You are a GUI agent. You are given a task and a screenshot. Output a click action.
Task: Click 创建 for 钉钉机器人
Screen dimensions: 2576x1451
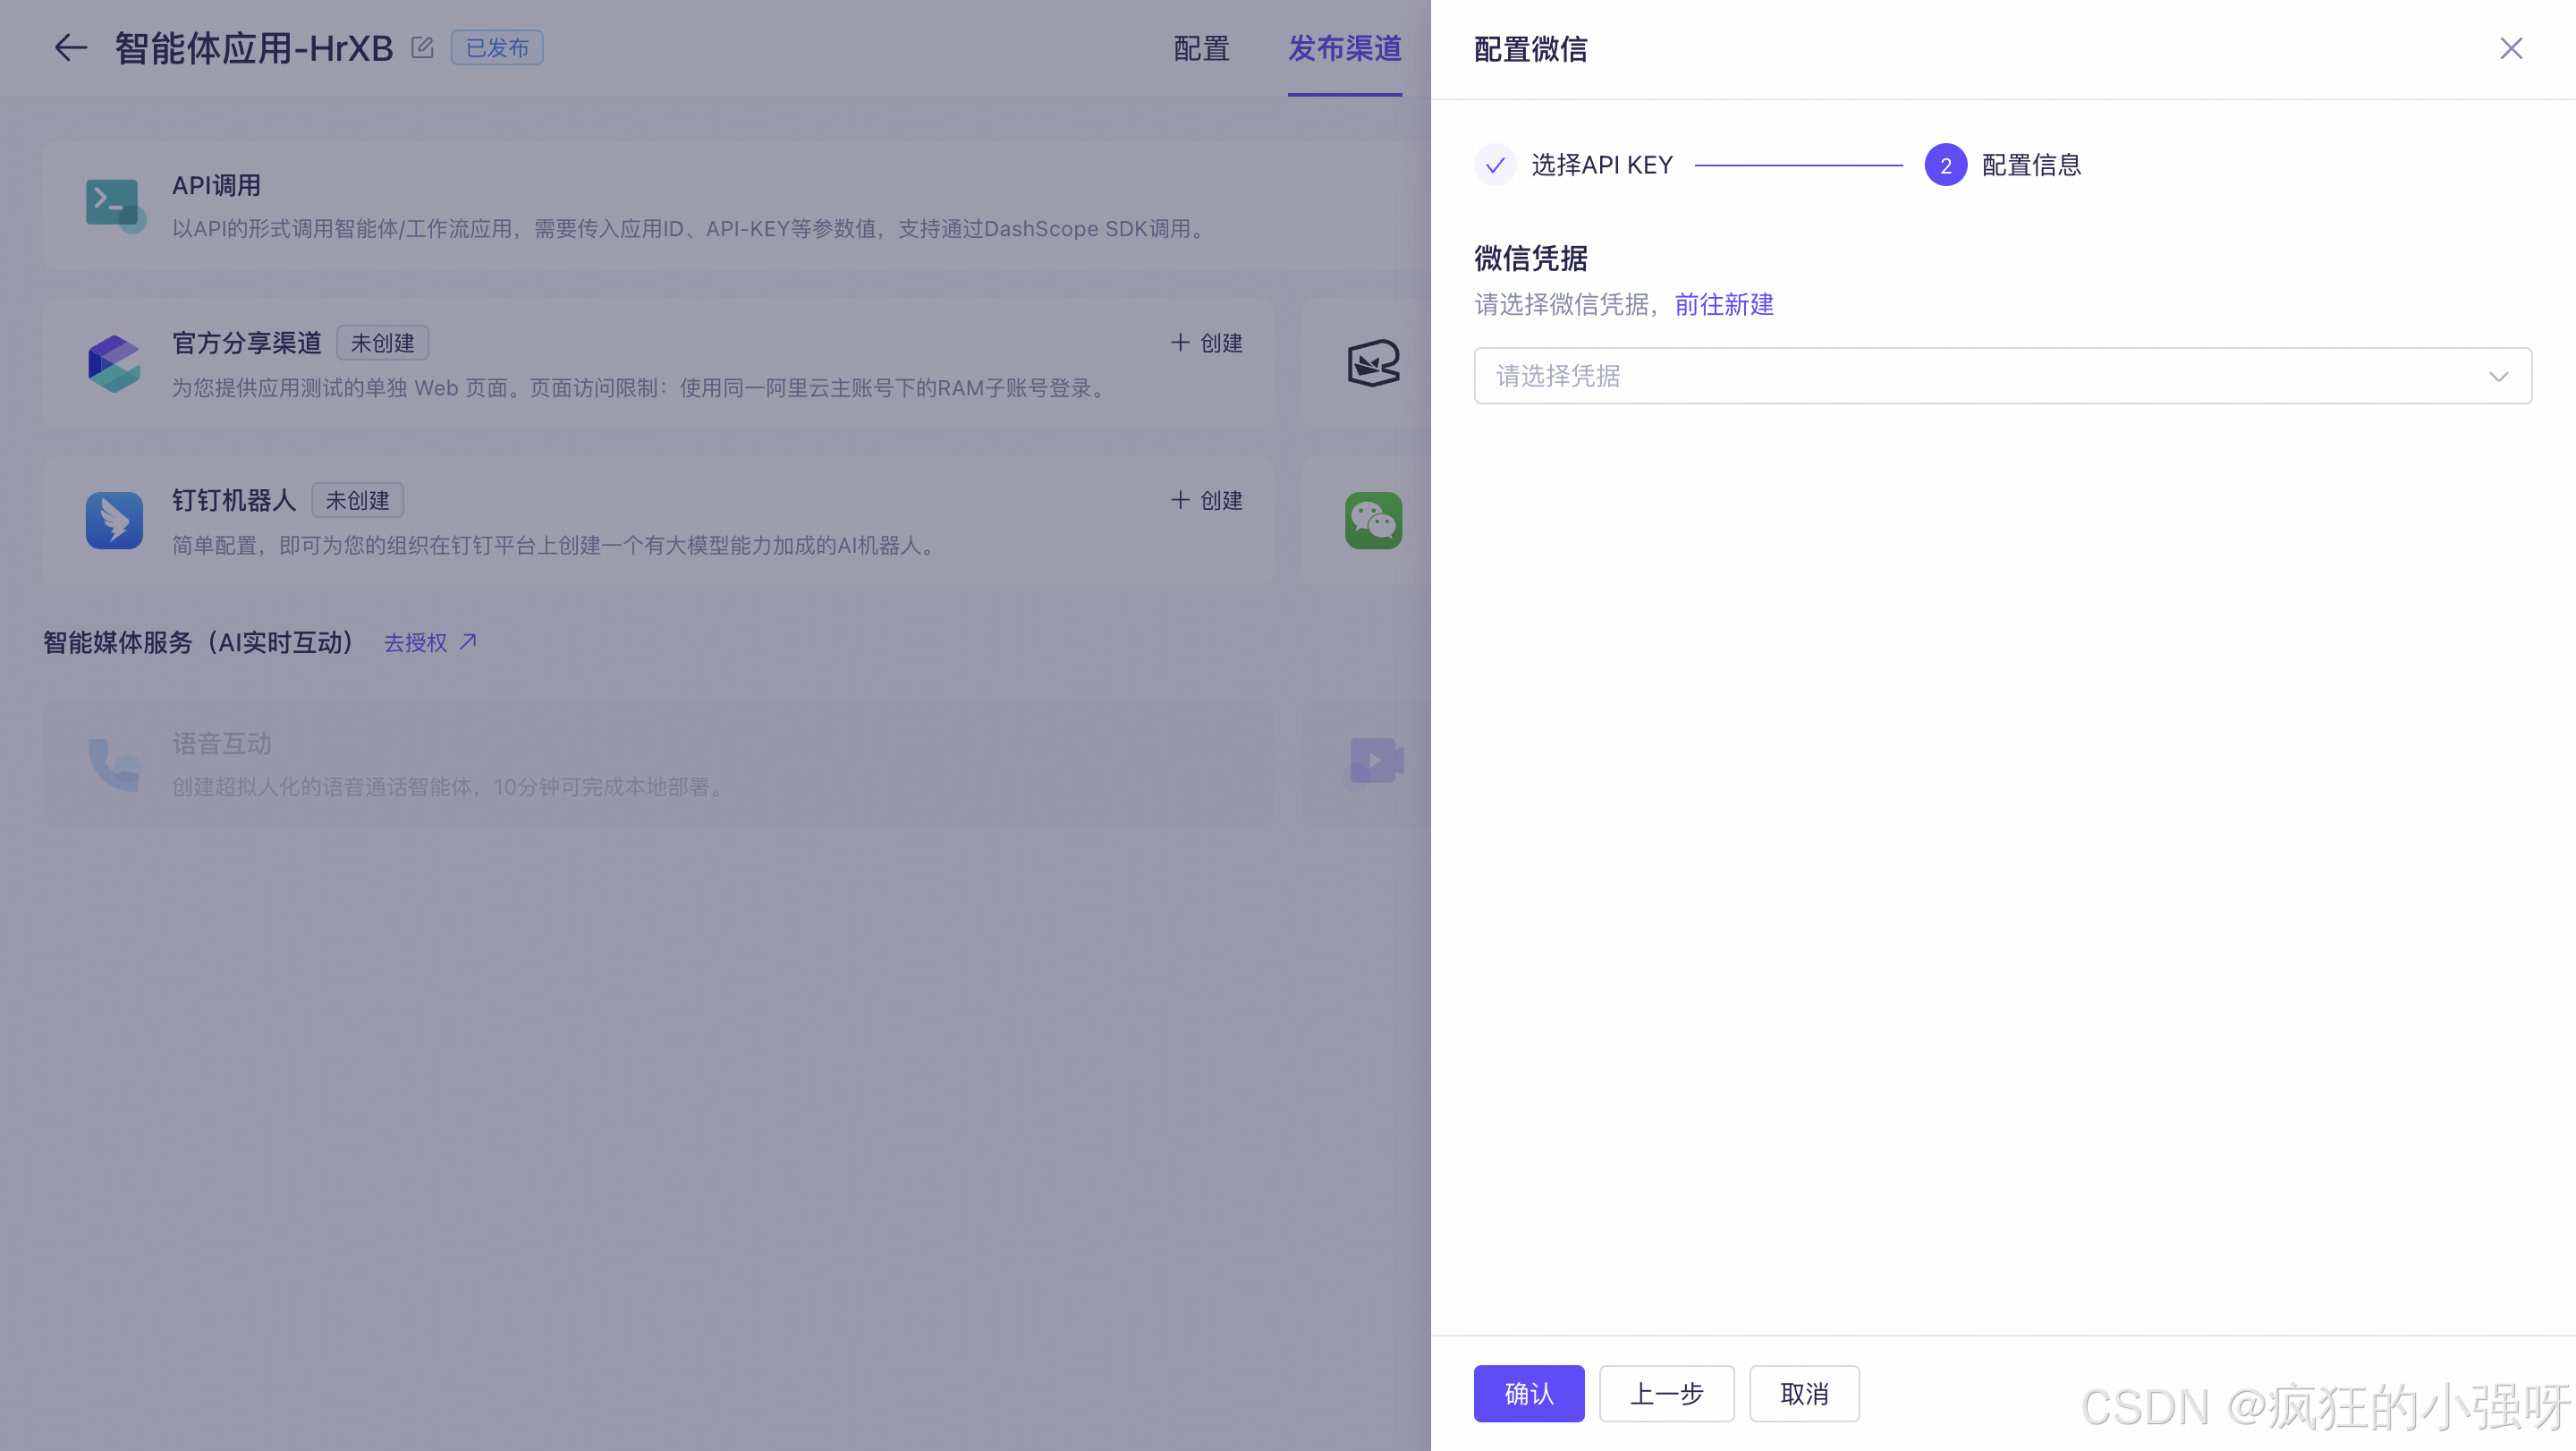pos(1207,500)
